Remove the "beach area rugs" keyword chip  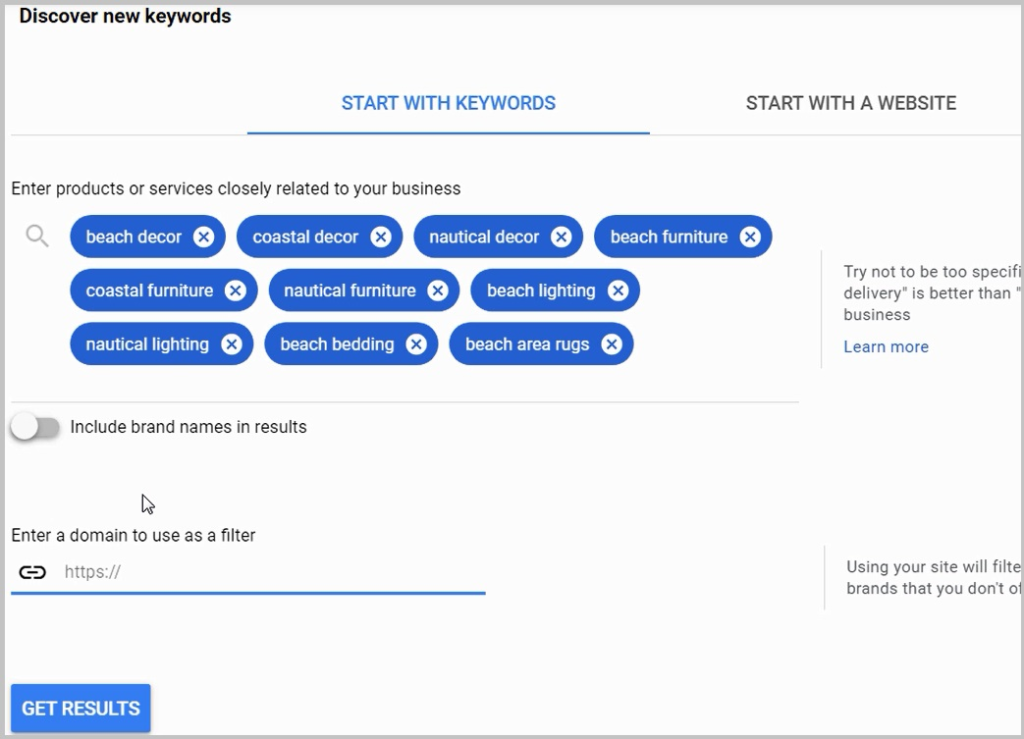click(611, 343)
